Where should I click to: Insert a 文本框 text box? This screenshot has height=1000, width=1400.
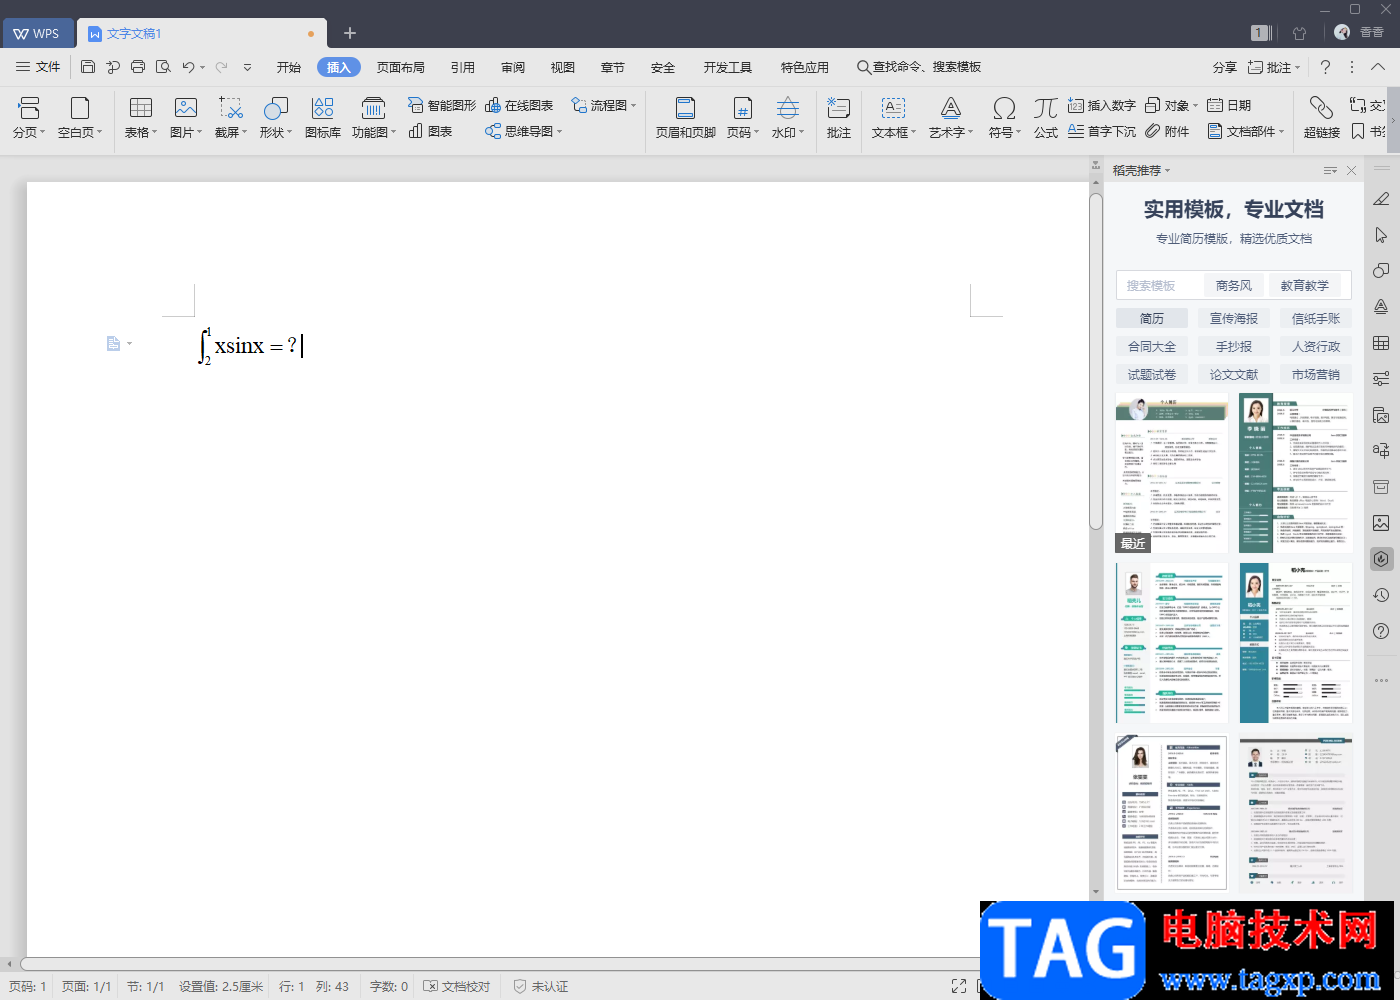[x=893, y=117]
